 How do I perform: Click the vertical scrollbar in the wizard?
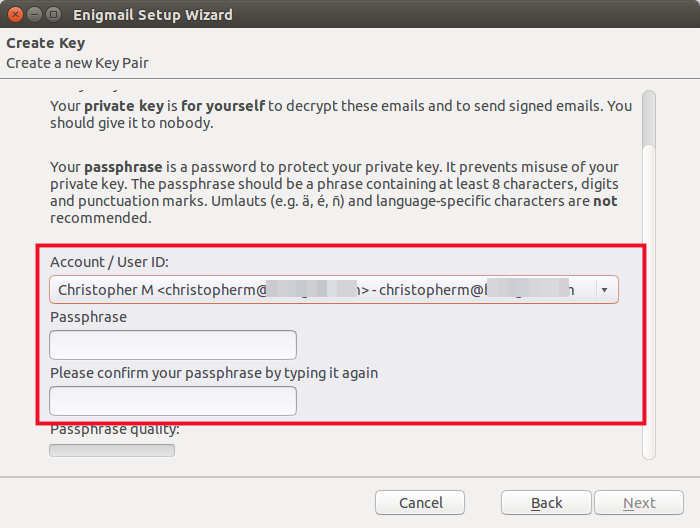click(649, 270)
